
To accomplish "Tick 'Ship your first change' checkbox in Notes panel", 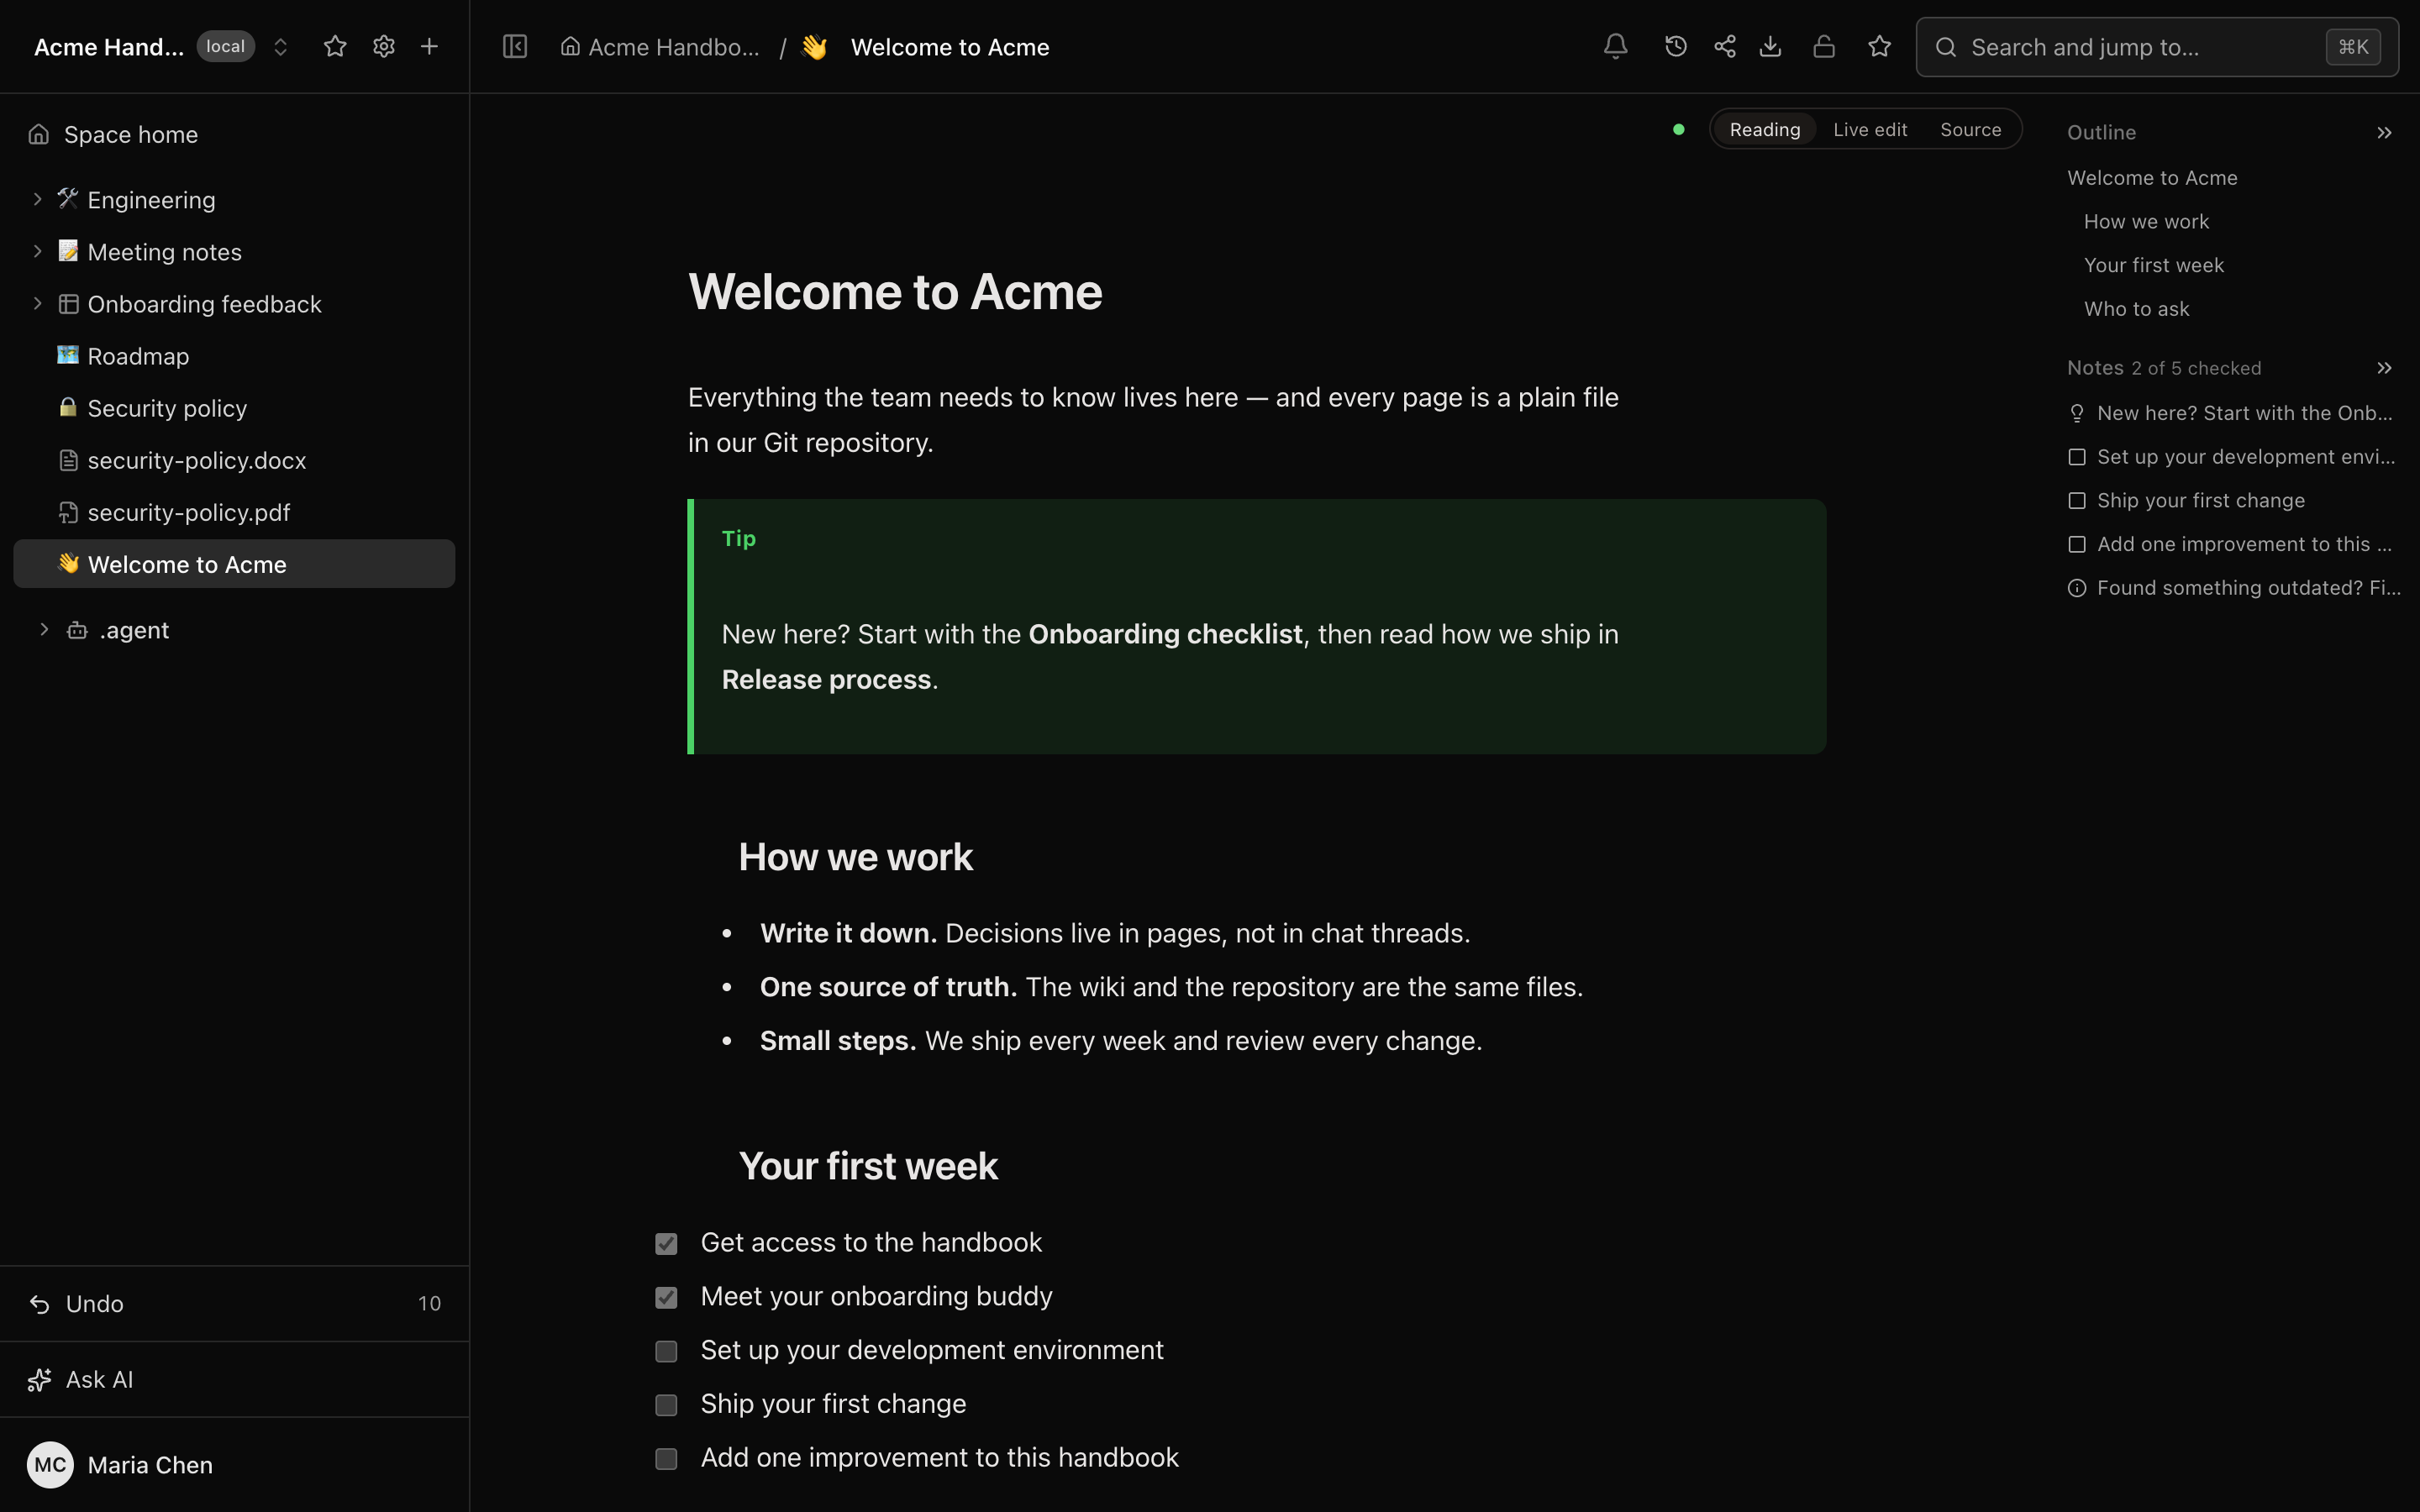I will pyautogui.click(x=2077, y=500).
